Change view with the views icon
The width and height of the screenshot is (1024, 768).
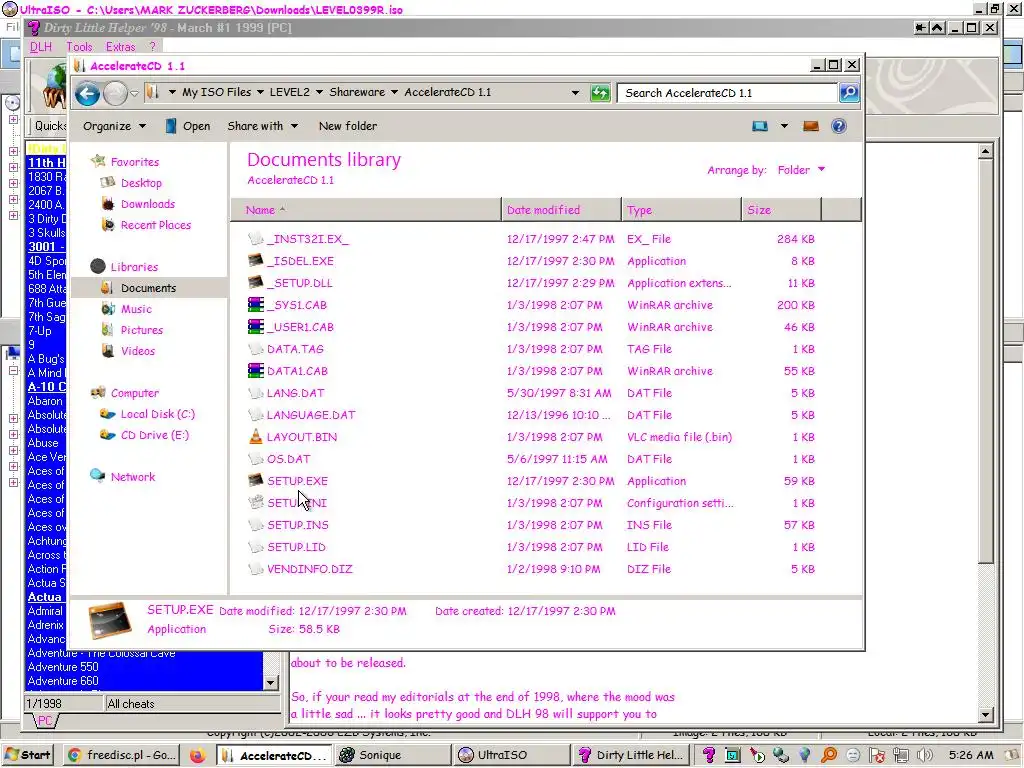pyautogui.click(x=760, y=126)
